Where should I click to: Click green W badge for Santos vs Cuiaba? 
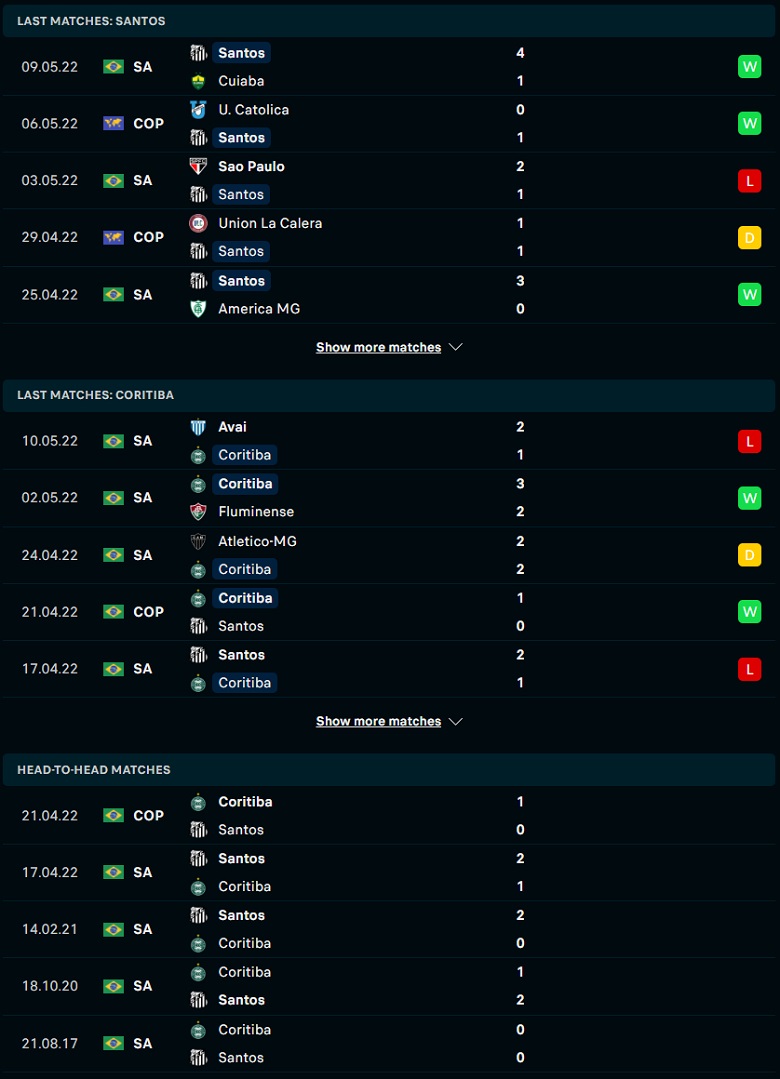point(750,67)
